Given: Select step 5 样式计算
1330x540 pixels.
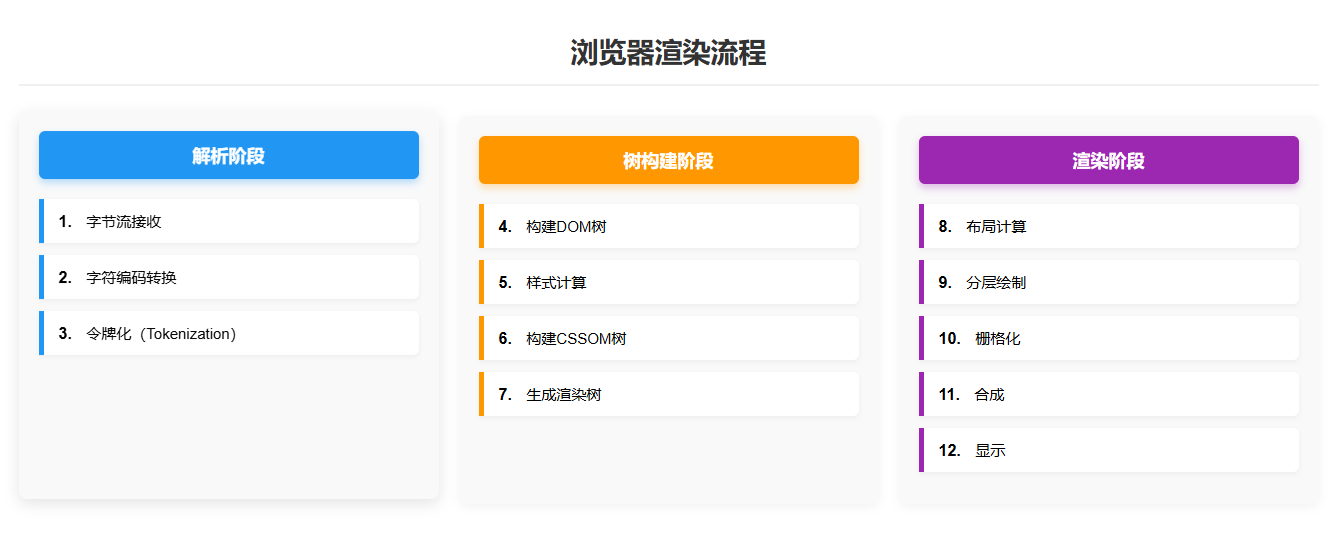Looking at the screenshot, I should pyautogui.click(x=669, y=282).
